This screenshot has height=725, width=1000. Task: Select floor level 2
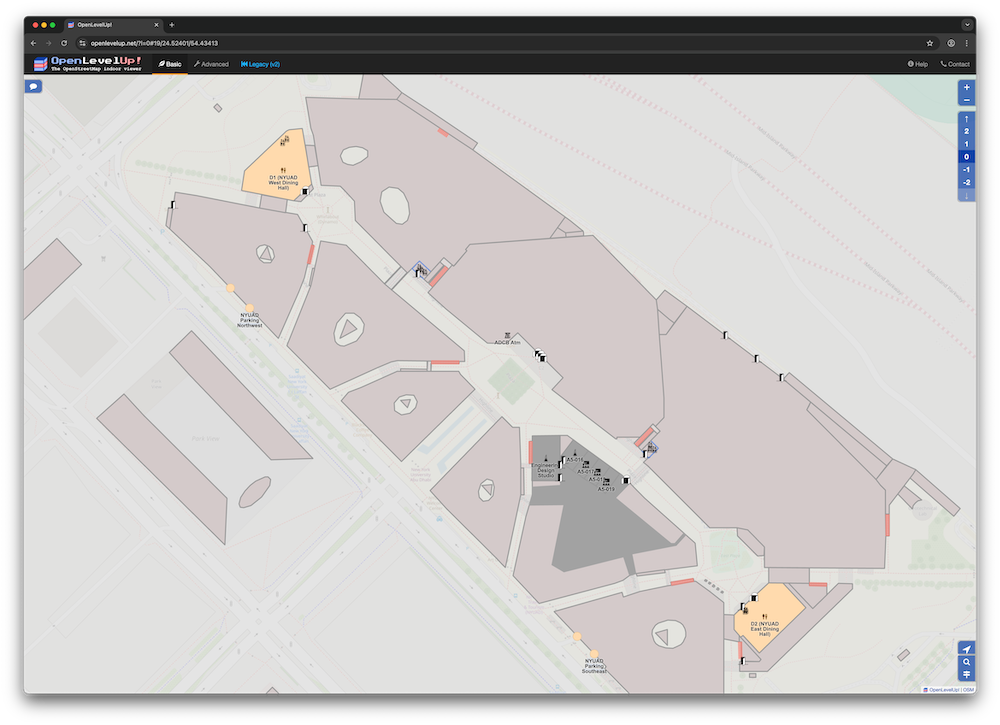pos(966,131)
